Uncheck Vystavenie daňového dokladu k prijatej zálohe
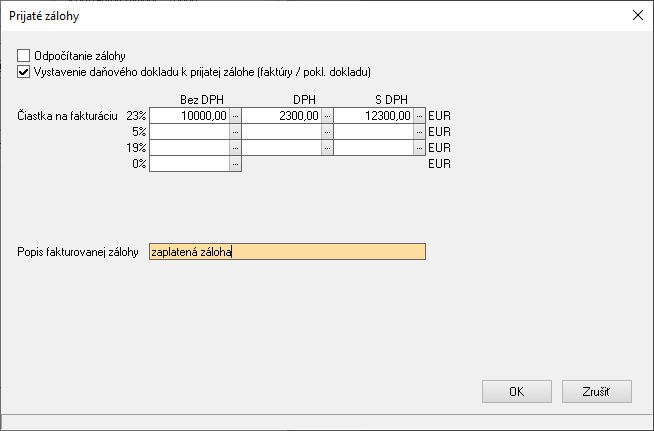 24,72
